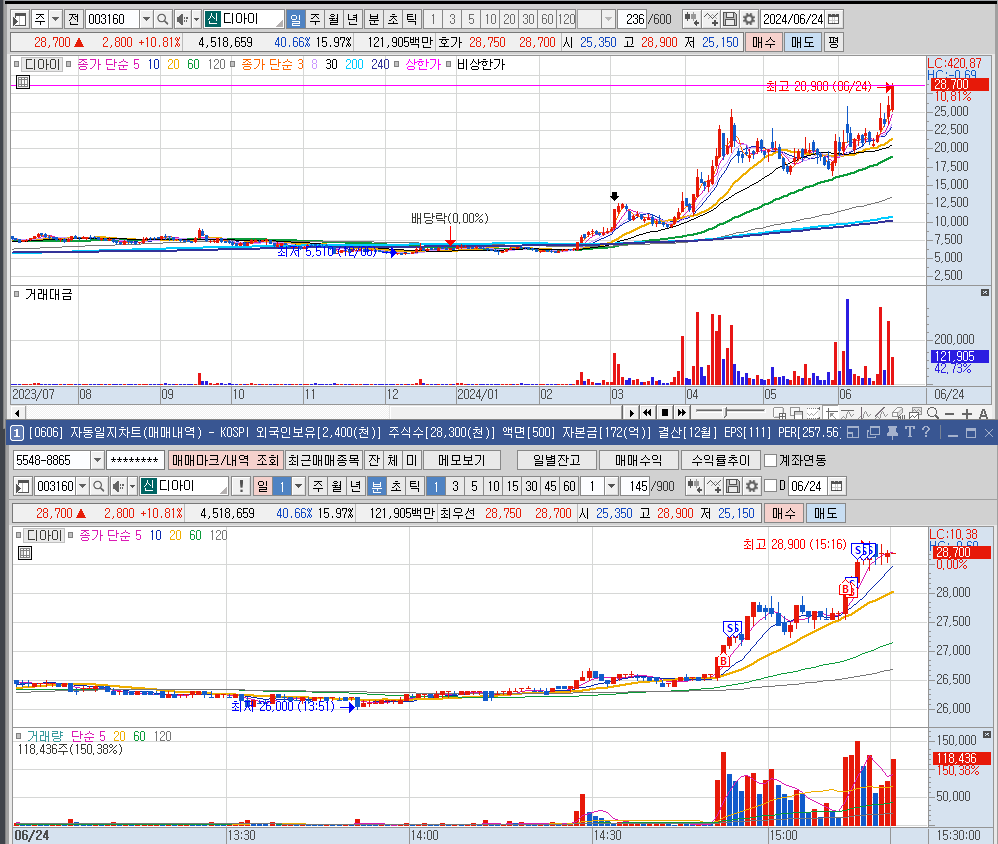The image size is (998, 844).
Task: Zoom in with plus icon under upper chart
Action: click(x=967, y=413)
